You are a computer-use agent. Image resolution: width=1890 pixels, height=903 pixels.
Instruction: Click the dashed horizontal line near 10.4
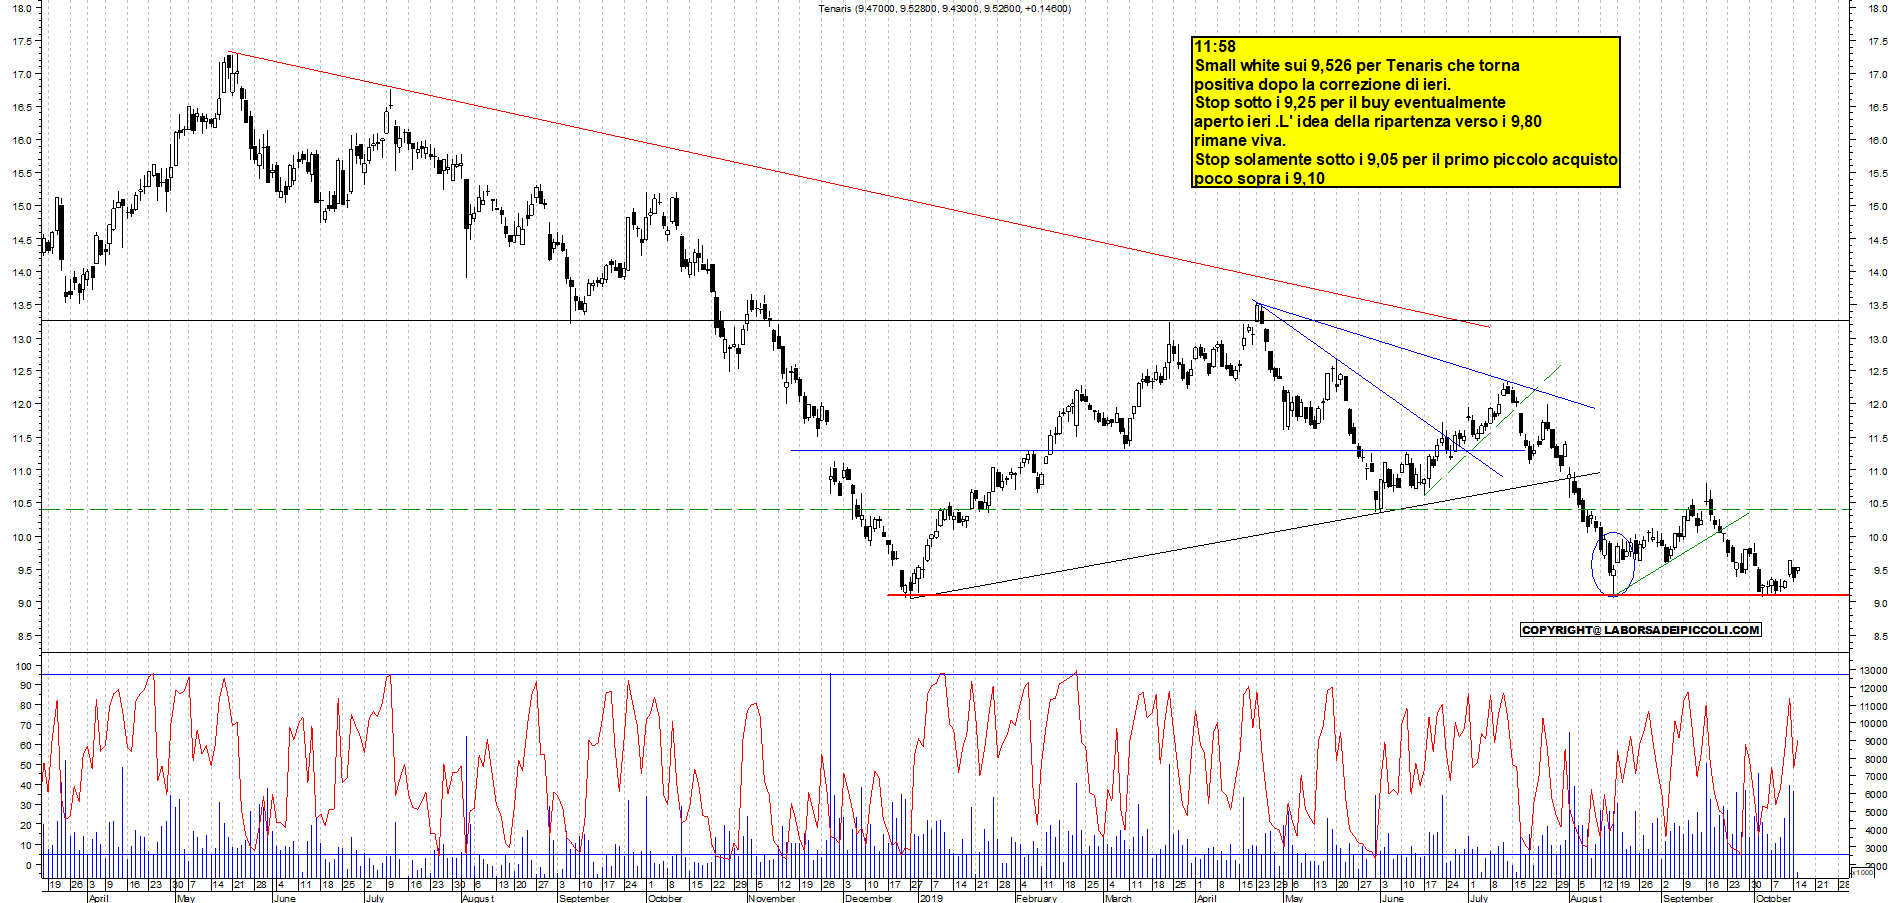[x=946, y=510]
